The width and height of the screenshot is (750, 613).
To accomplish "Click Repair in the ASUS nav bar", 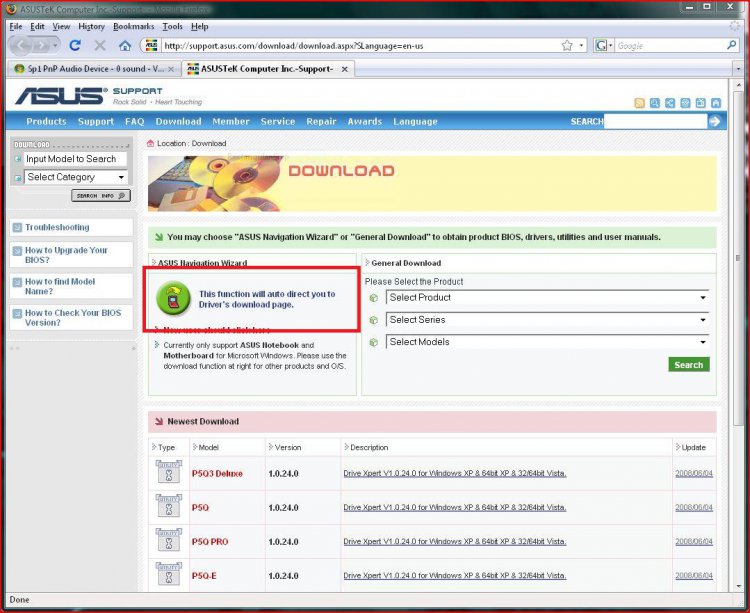I will tap(321, 121).
